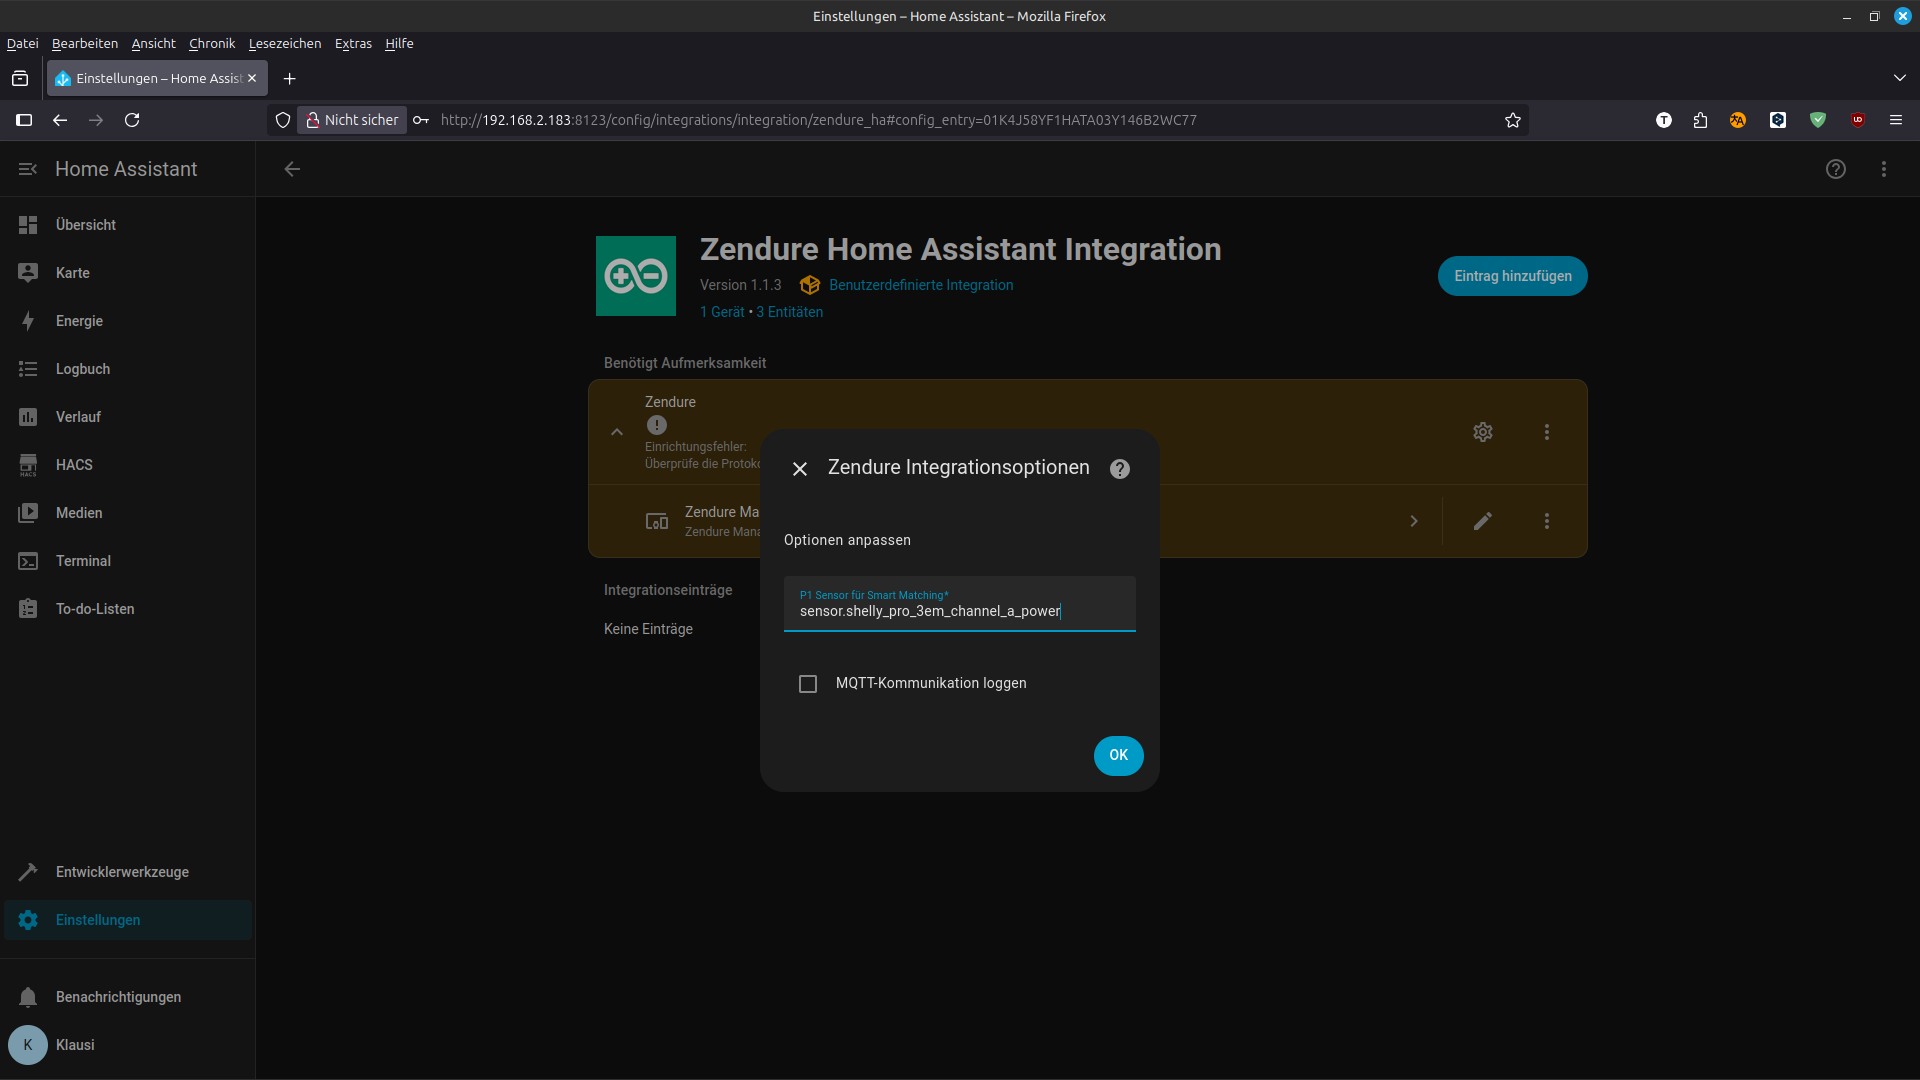Screen dimensions: 1920x1080
Task: Collapse the Home Assistant sidebar menu
Action: 28,169
